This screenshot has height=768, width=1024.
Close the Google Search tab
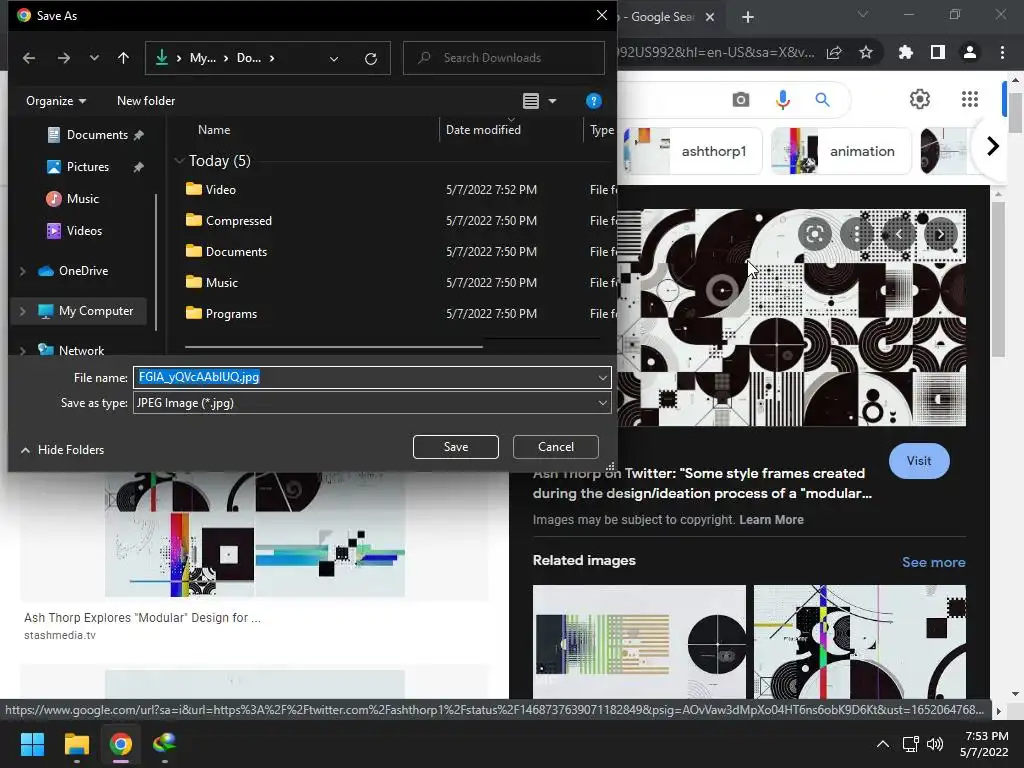(x=711, y=17)
